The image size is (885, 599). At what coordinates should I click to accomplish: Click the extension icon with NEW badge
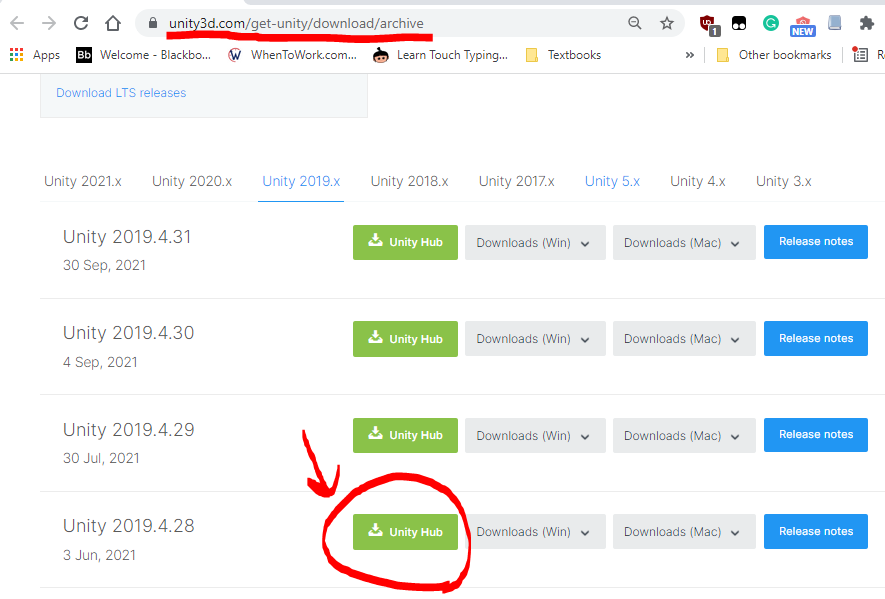click(803, 26)
